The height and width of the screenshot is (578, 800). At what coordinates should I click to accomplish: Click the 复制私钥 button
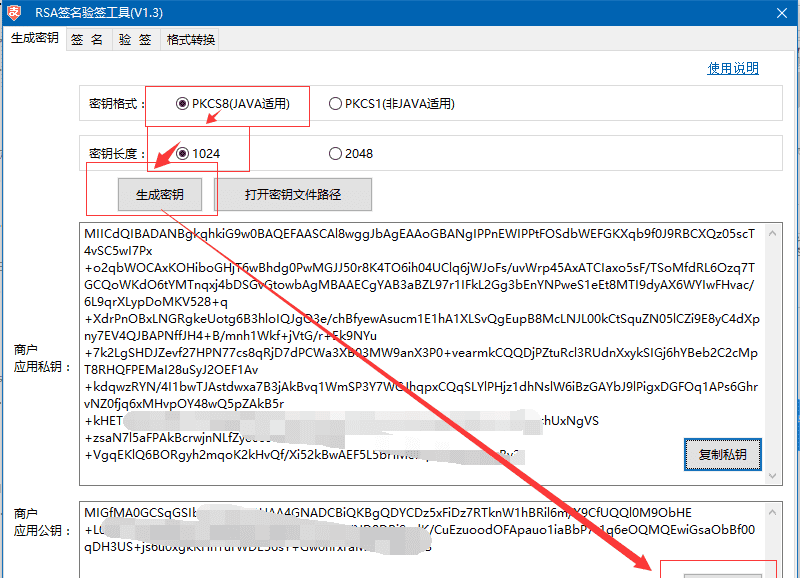[x=722, y=455]
